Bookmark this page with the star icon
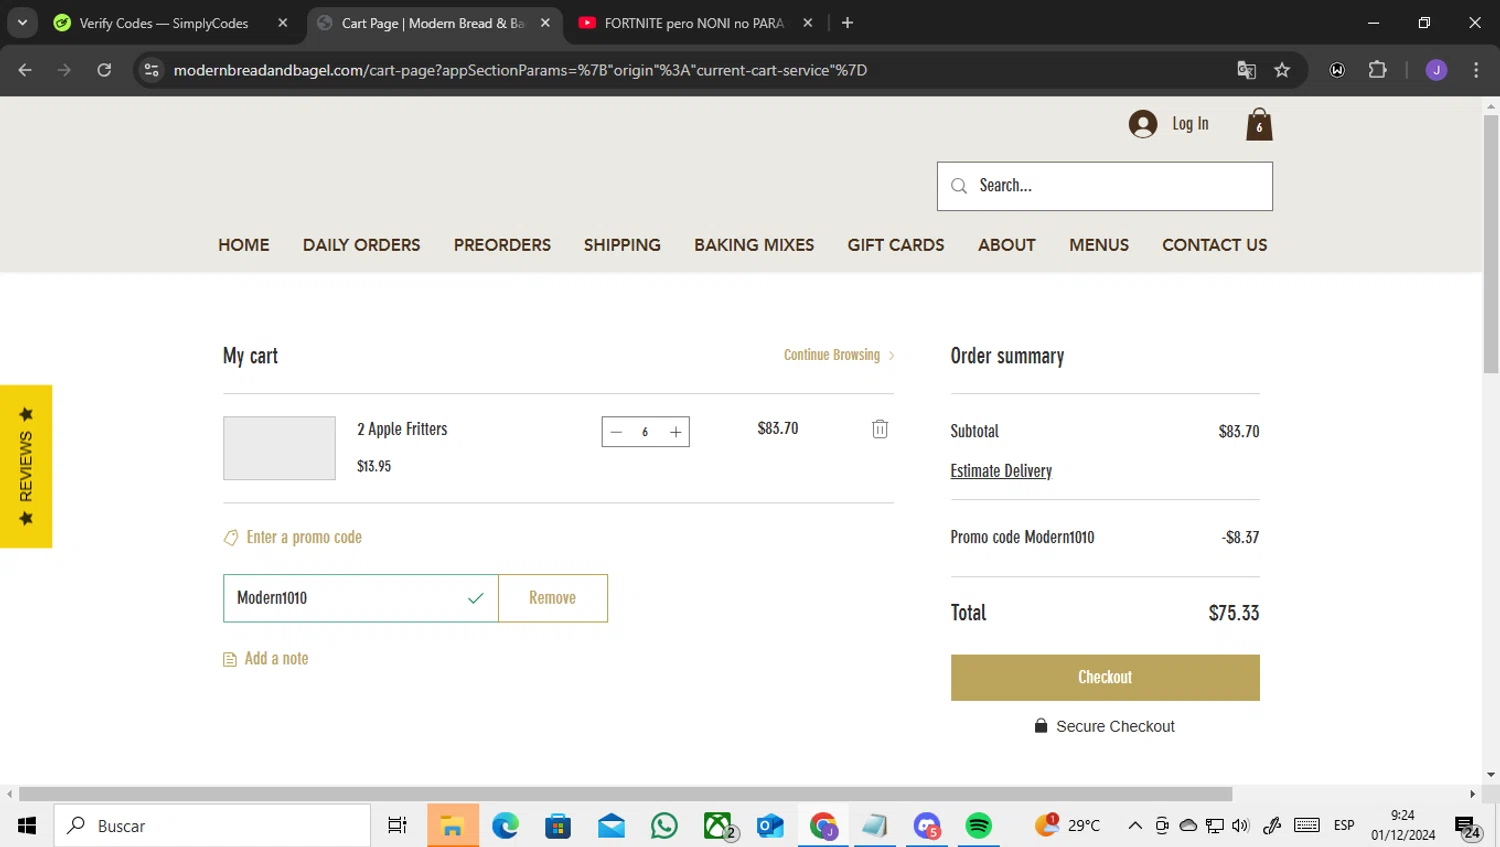 pos(1282,70)
